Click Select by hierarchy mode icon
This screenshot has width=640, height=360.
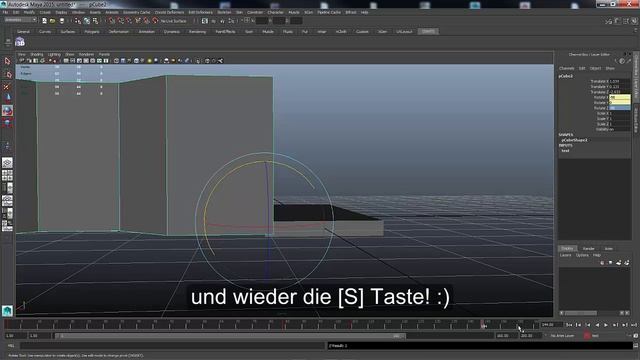[x=78, y=21]
